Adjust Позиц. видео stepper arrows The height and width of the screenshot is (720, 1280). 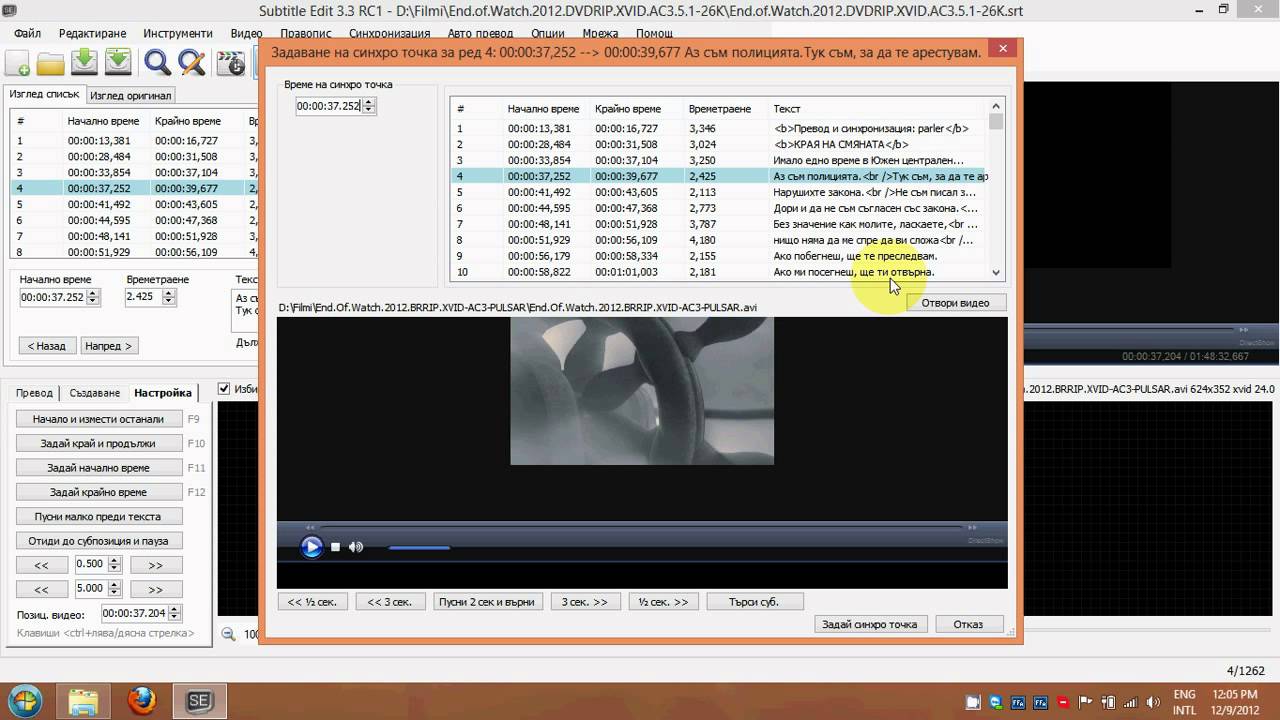click(175, 614)
